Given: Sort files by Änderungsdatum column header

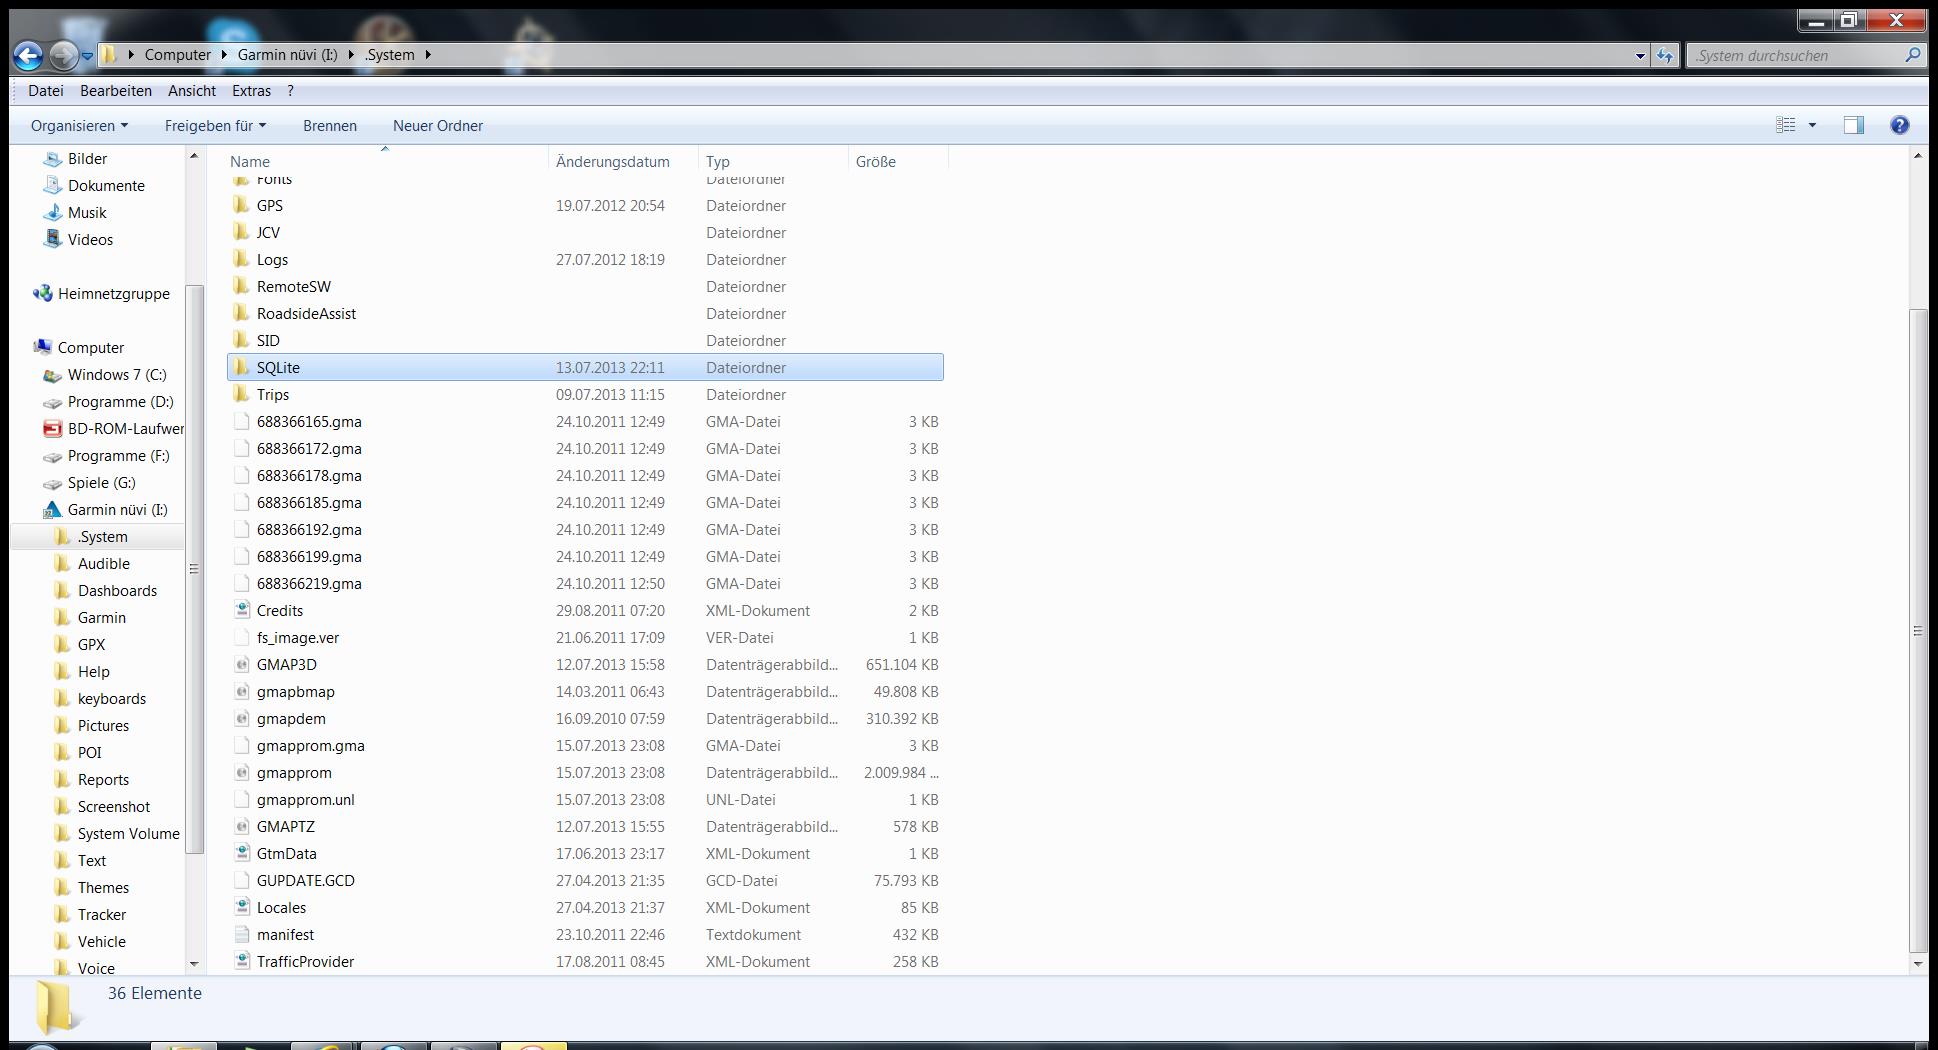Looking at the screenshot, I should (612, 161).
